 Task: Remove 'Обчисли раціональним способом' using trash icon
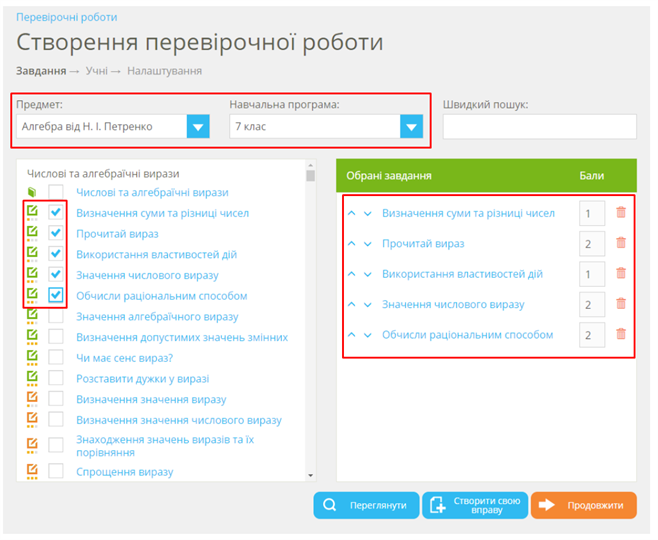(x=621, y=334)
